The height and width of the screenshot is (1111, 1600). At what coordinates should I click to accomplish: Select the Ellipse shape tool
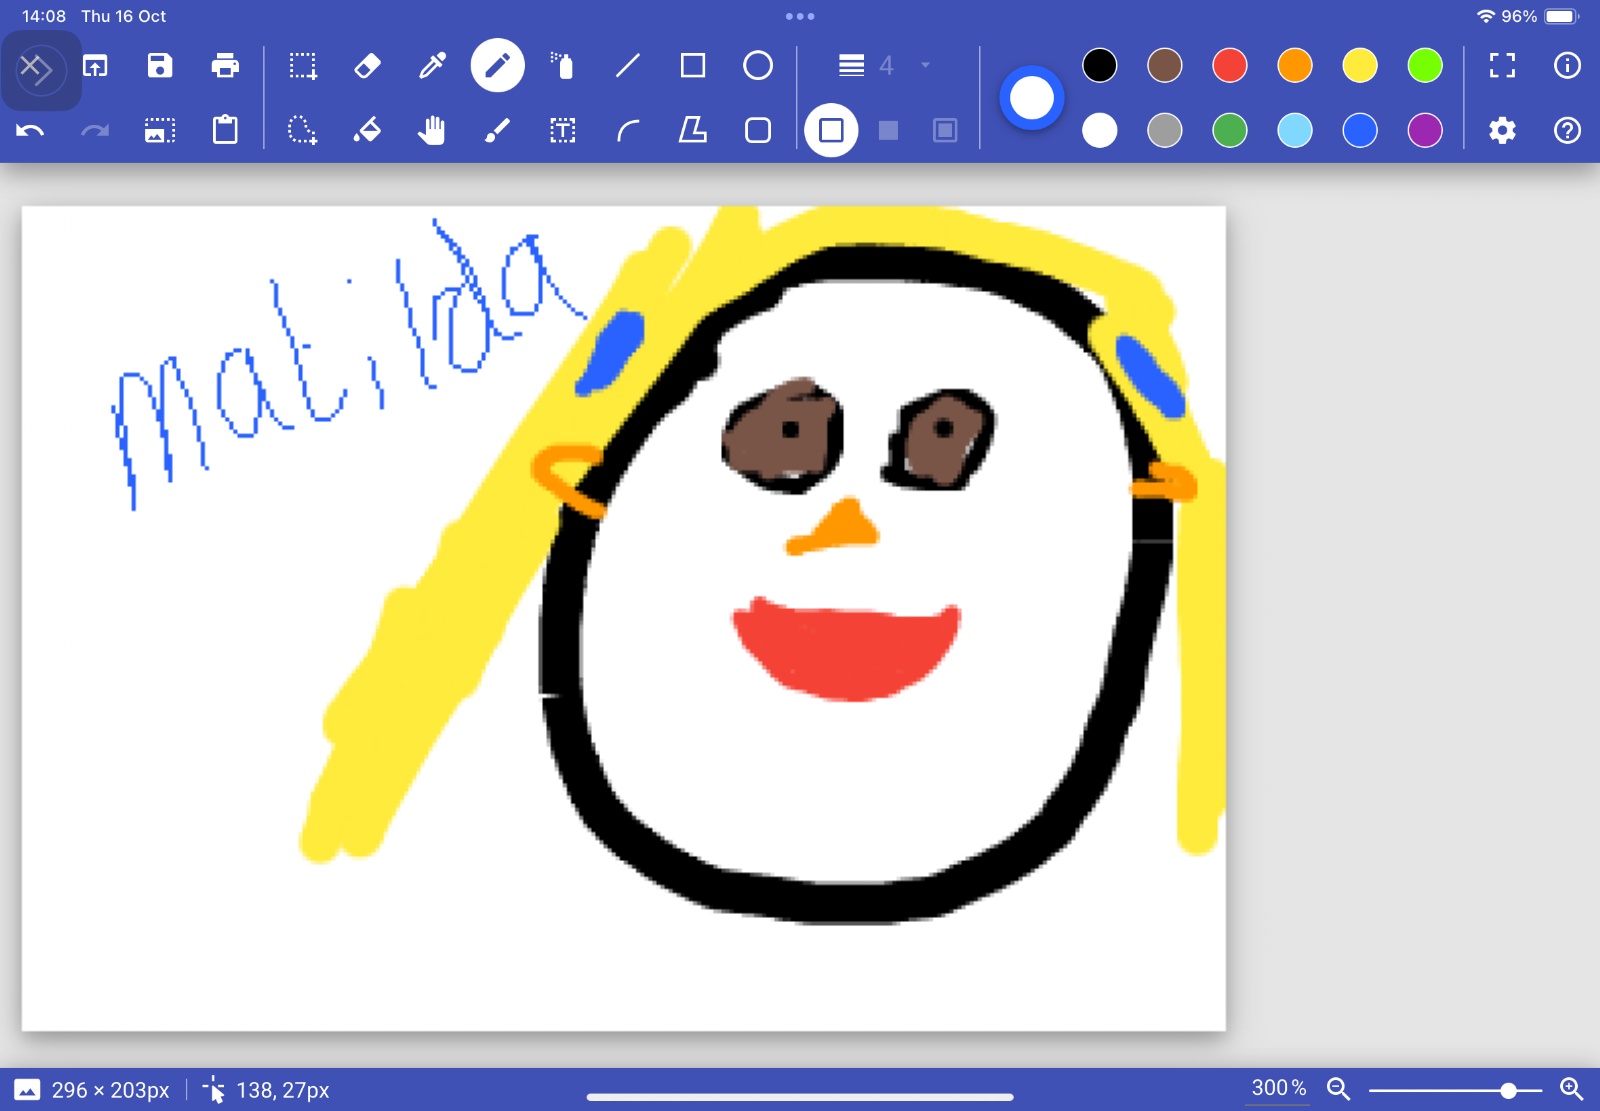pyautogui.click(x=758, y=66)
